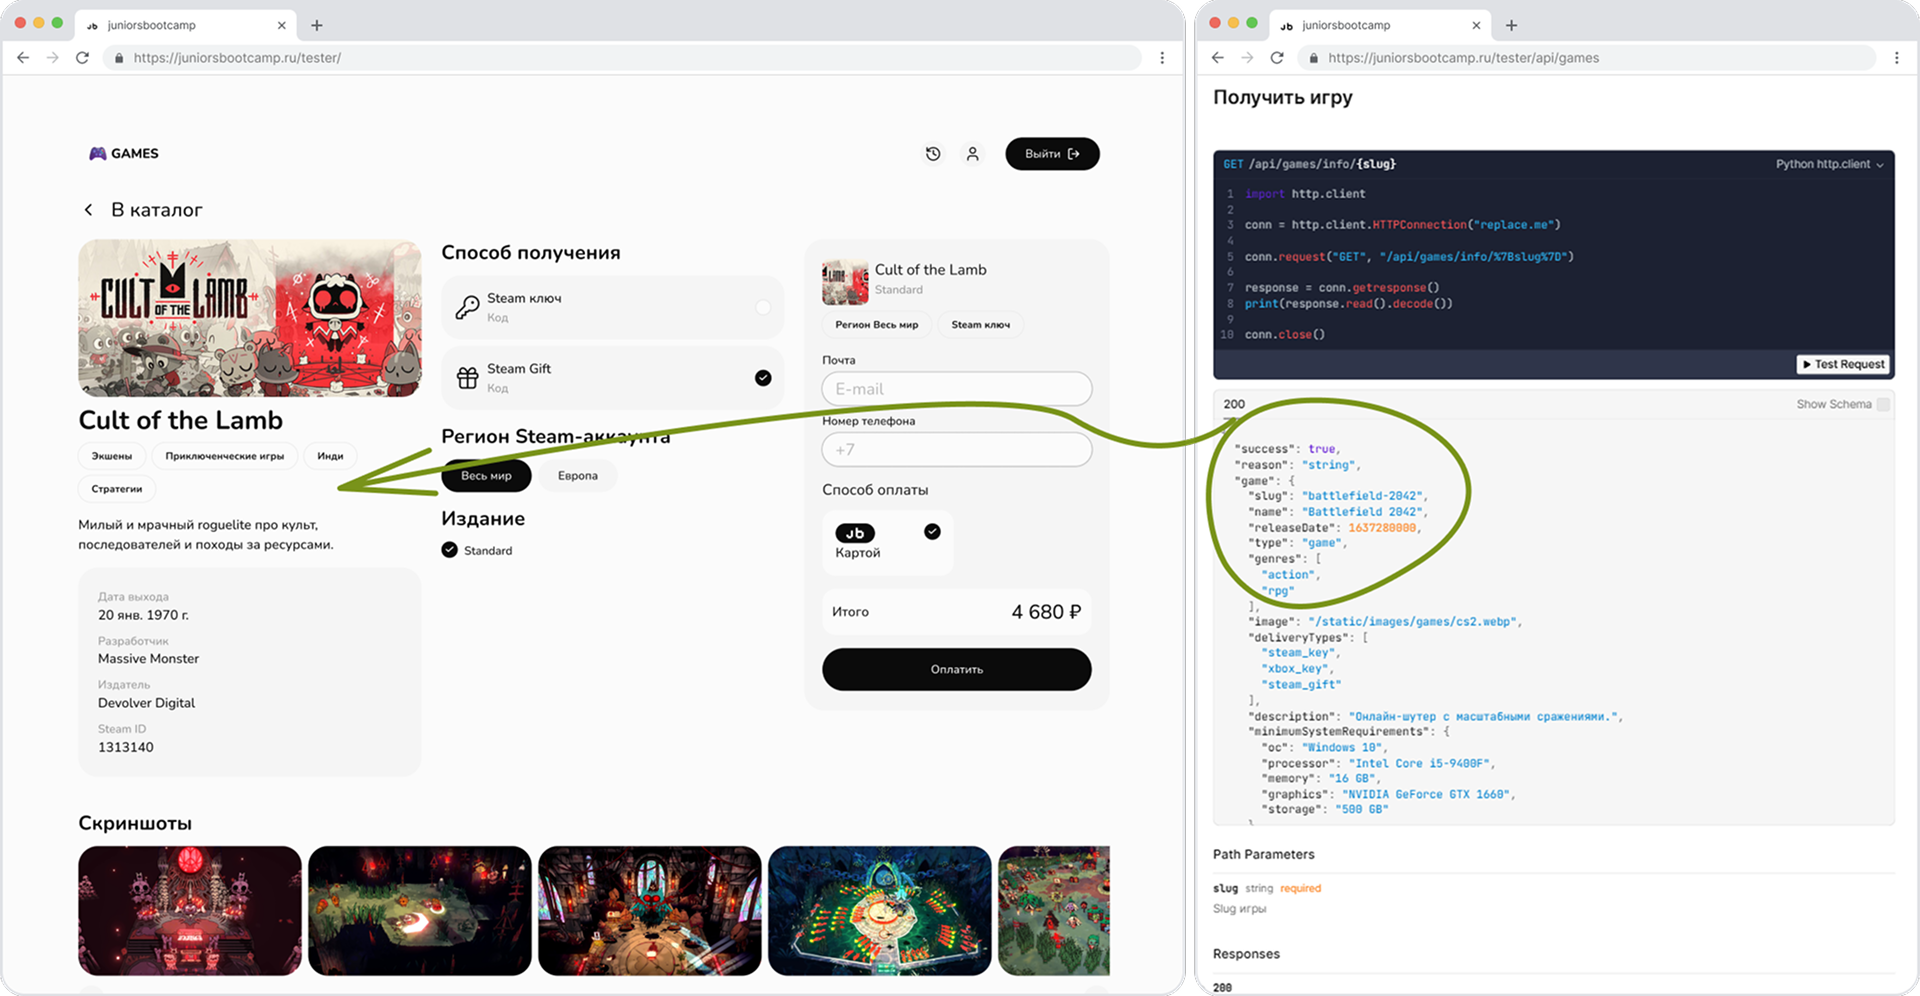Click forward arrow in right API window
1920x996 pixels.
pyautogui.click(x=1247, y=58)
